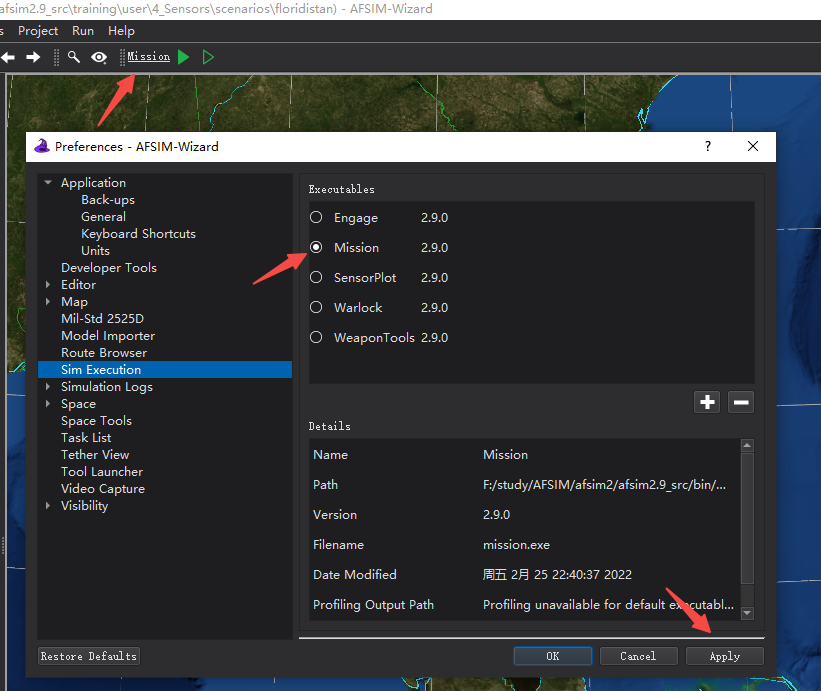Click the Mission executable label in toolbar
The image size is (821, 691).
tap(149, 57)
